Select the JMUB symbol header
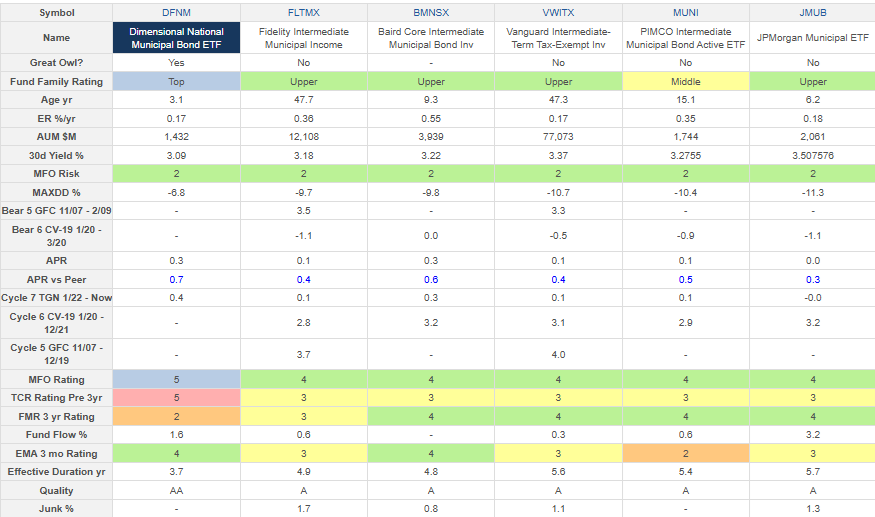The image size is (875, 517). pyautogui.click(x=811, y=12)
